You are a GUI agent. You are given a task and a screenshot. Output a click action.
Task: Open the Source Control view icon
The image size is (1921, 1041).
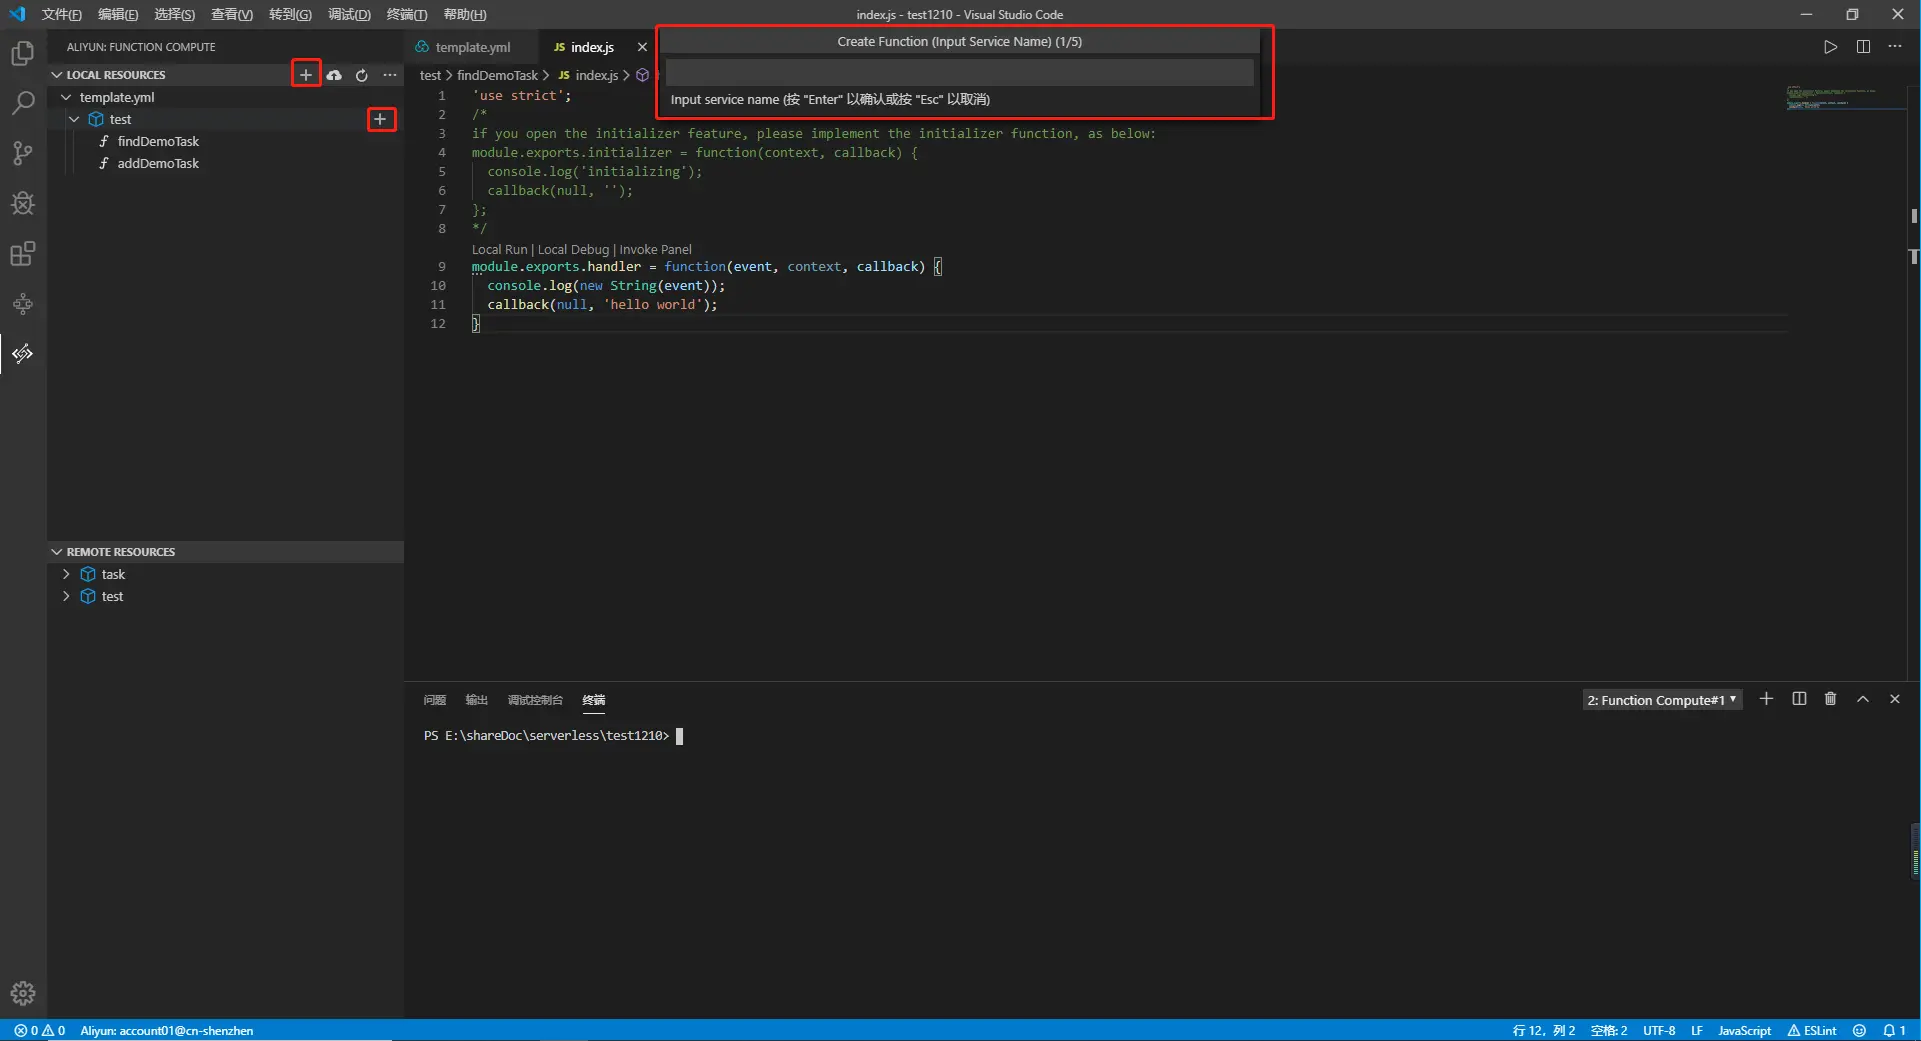tap(22, 153)
